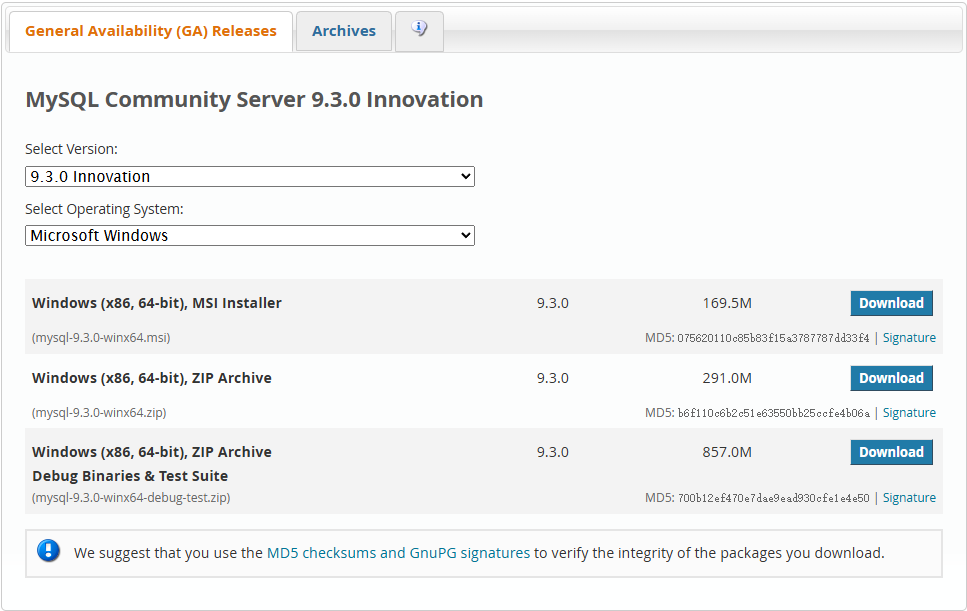This screenshot has width=967, height=611.
Task: Click the blue exclamation notice icon
Action: pyautogui.click(x=49, y=551)
